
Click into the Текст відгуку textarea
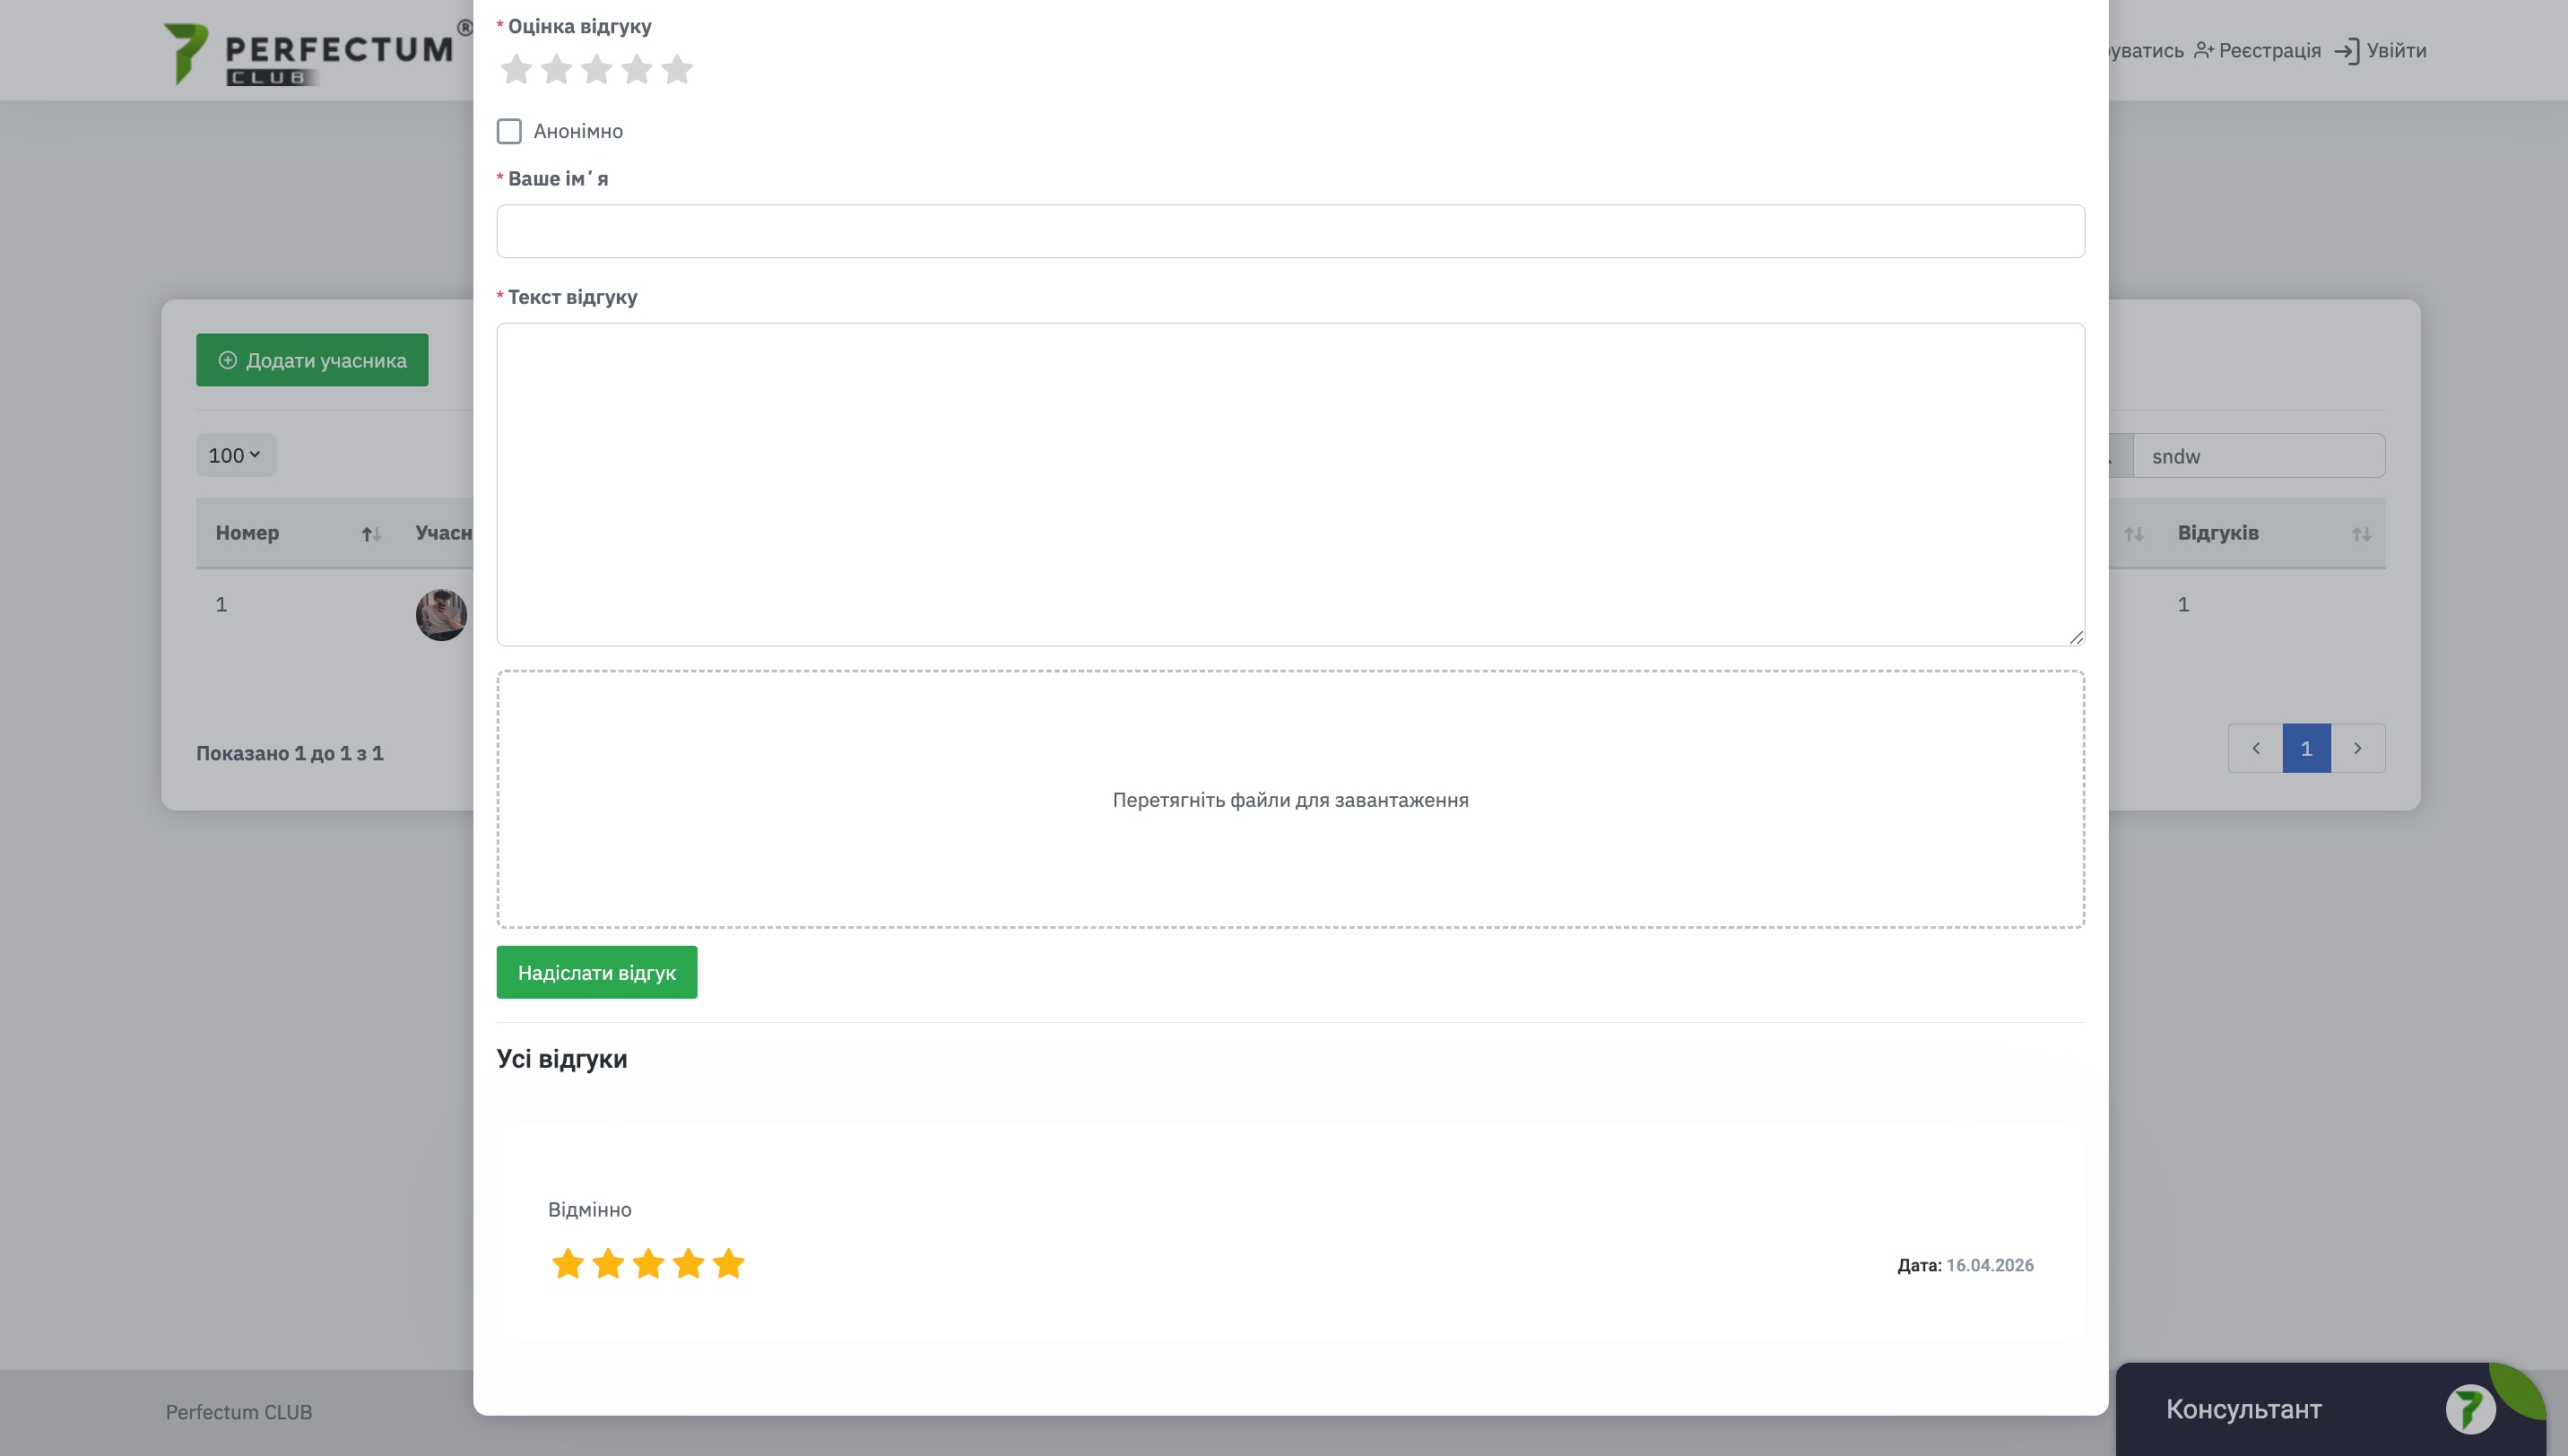1290,484
